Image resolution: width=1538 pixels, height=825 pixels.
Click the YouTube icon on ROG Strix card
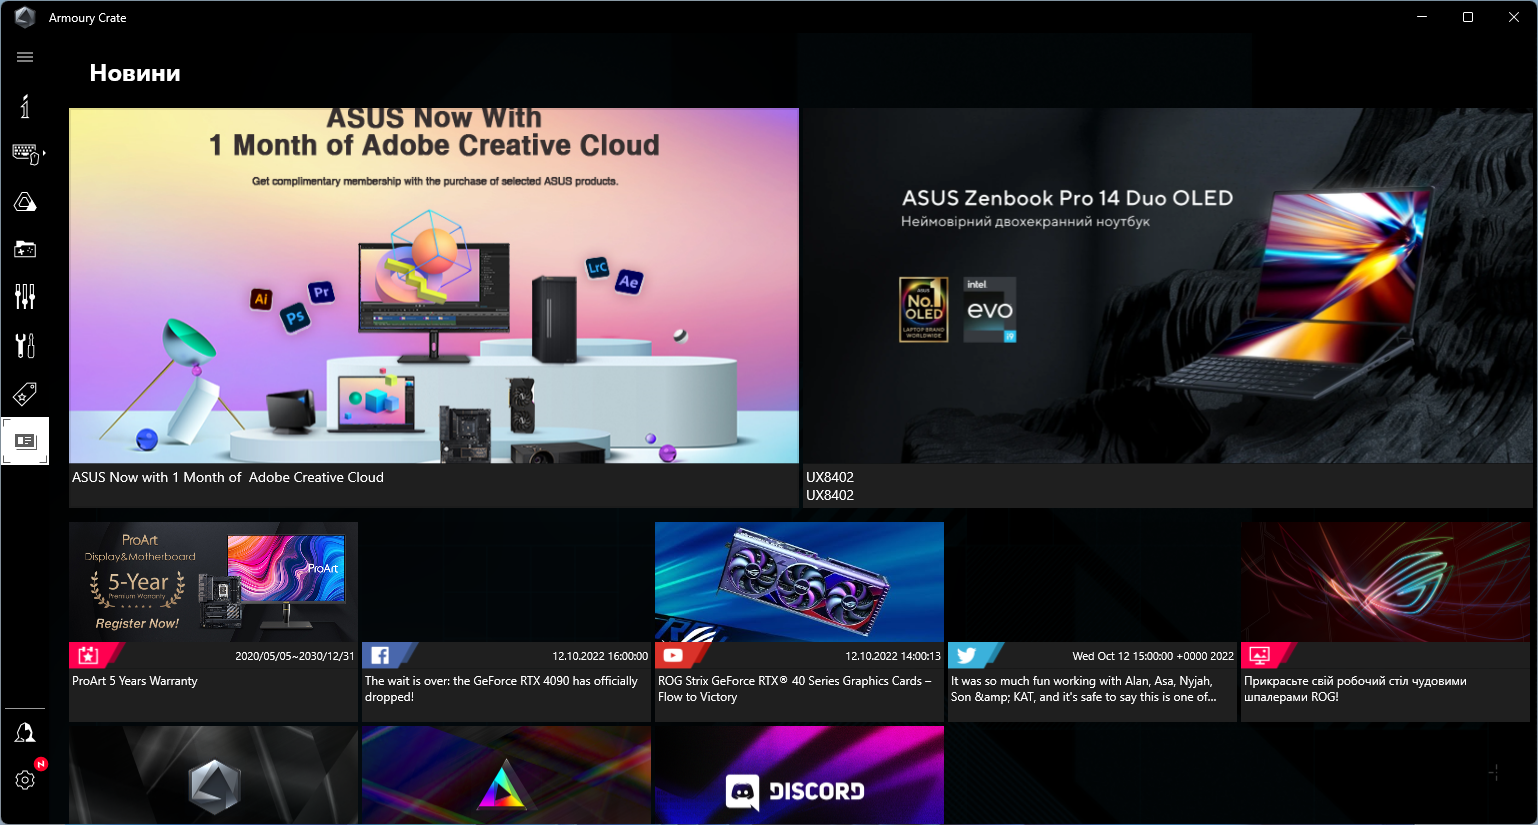(x=673, y=656)
